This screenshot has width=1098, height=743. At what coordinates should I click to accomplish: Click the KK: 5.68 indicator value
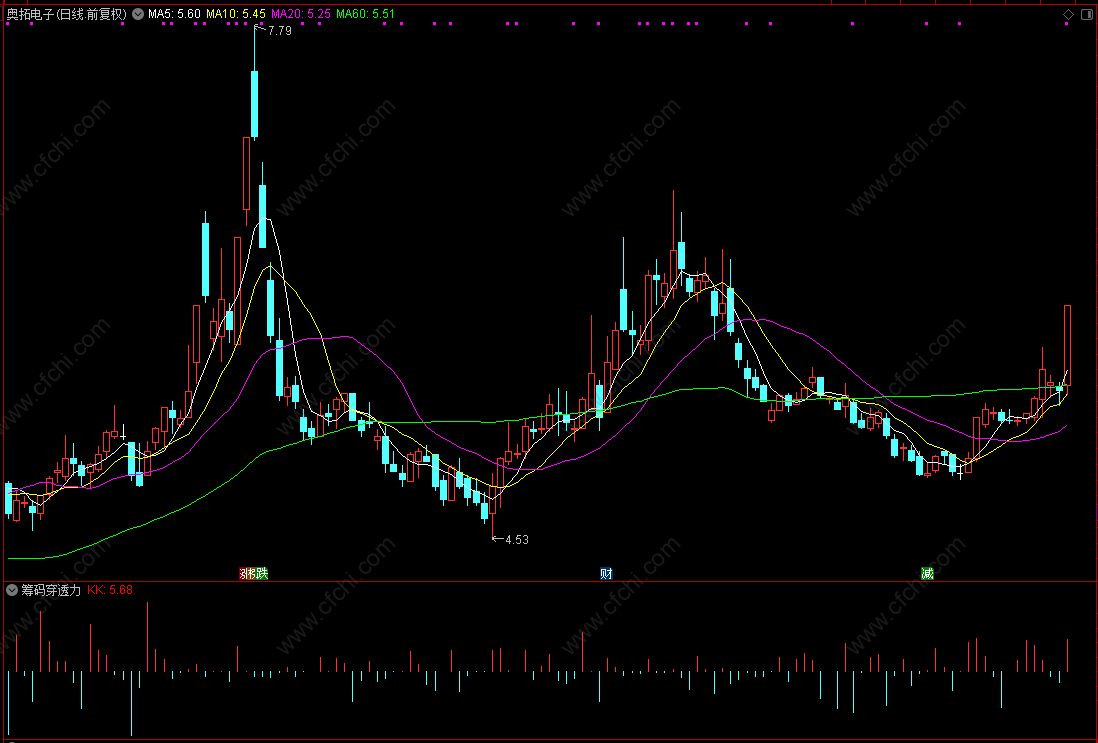click(110, 590)
